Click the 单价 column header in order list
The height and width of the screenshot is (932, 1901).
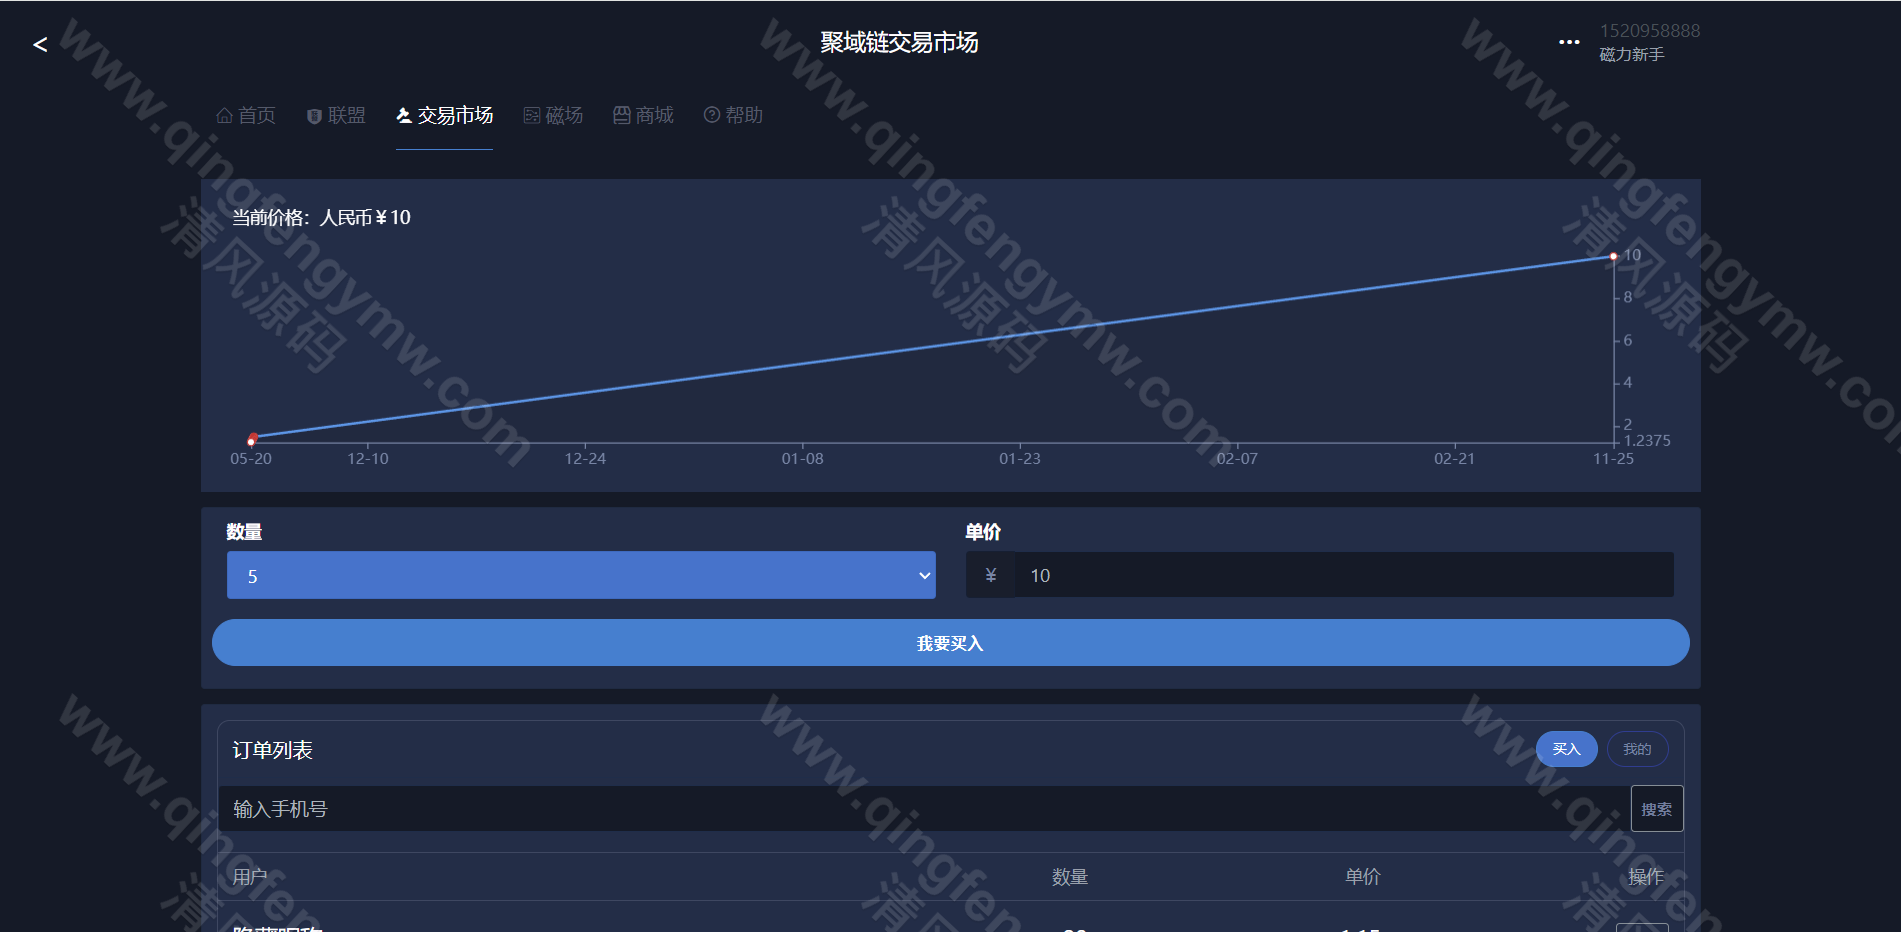pyautogui.click(x=1362, y=877)
